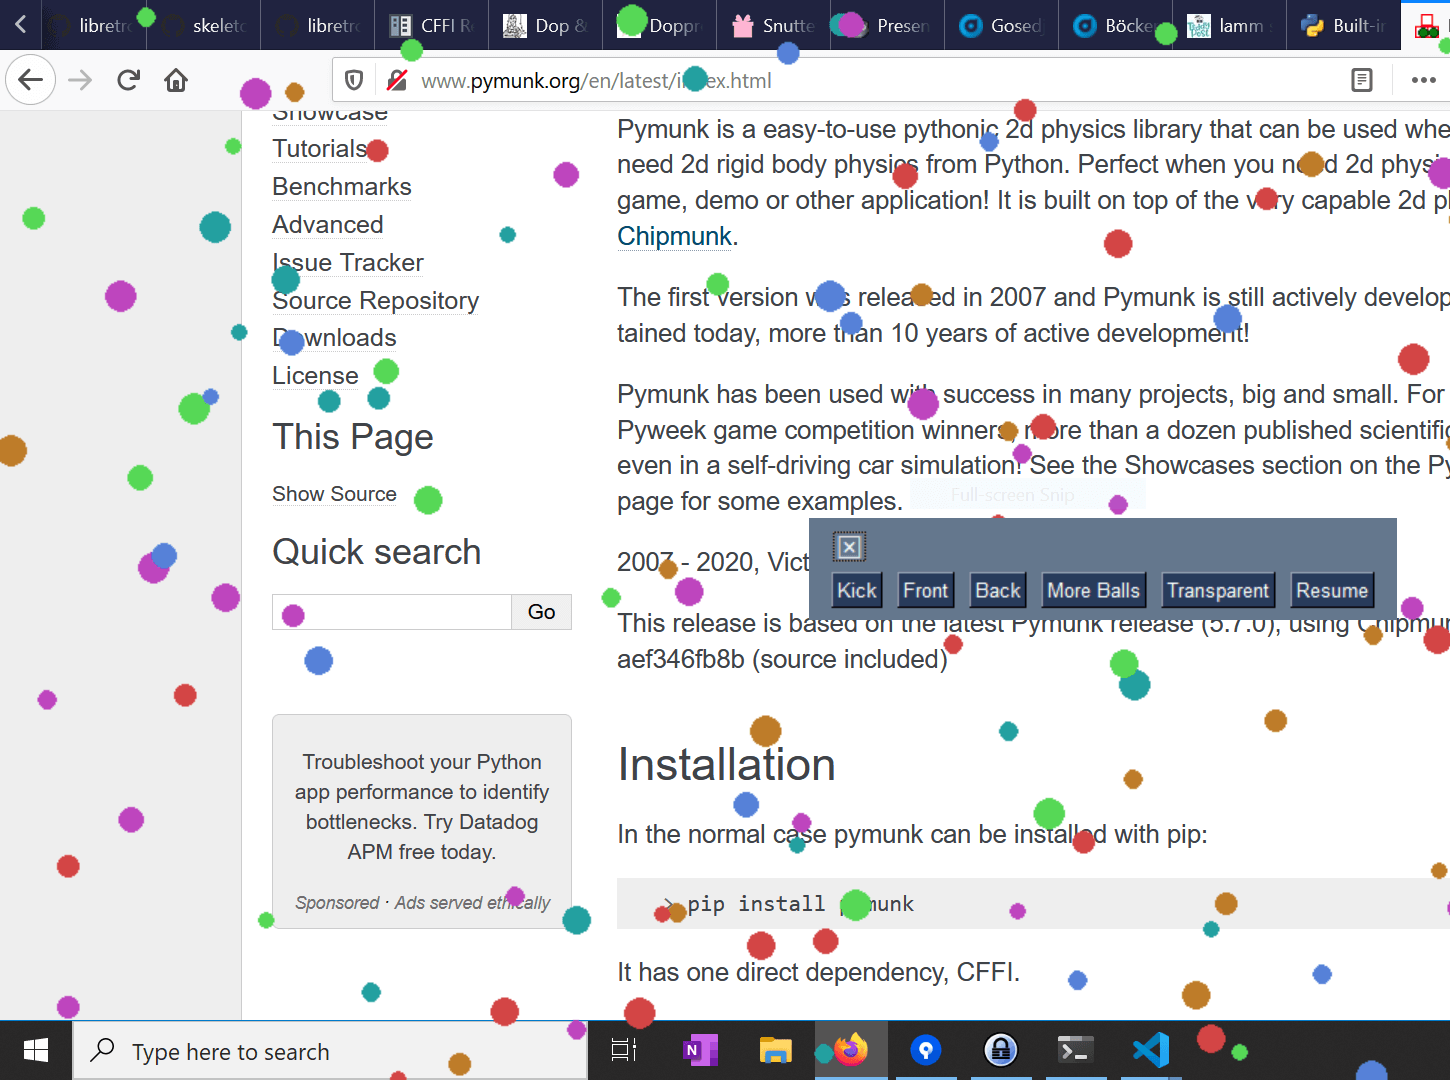The width and height of the screenshot is (1450, 1080).
Task: Open page actions three-dot menu
Action: 1423,80
